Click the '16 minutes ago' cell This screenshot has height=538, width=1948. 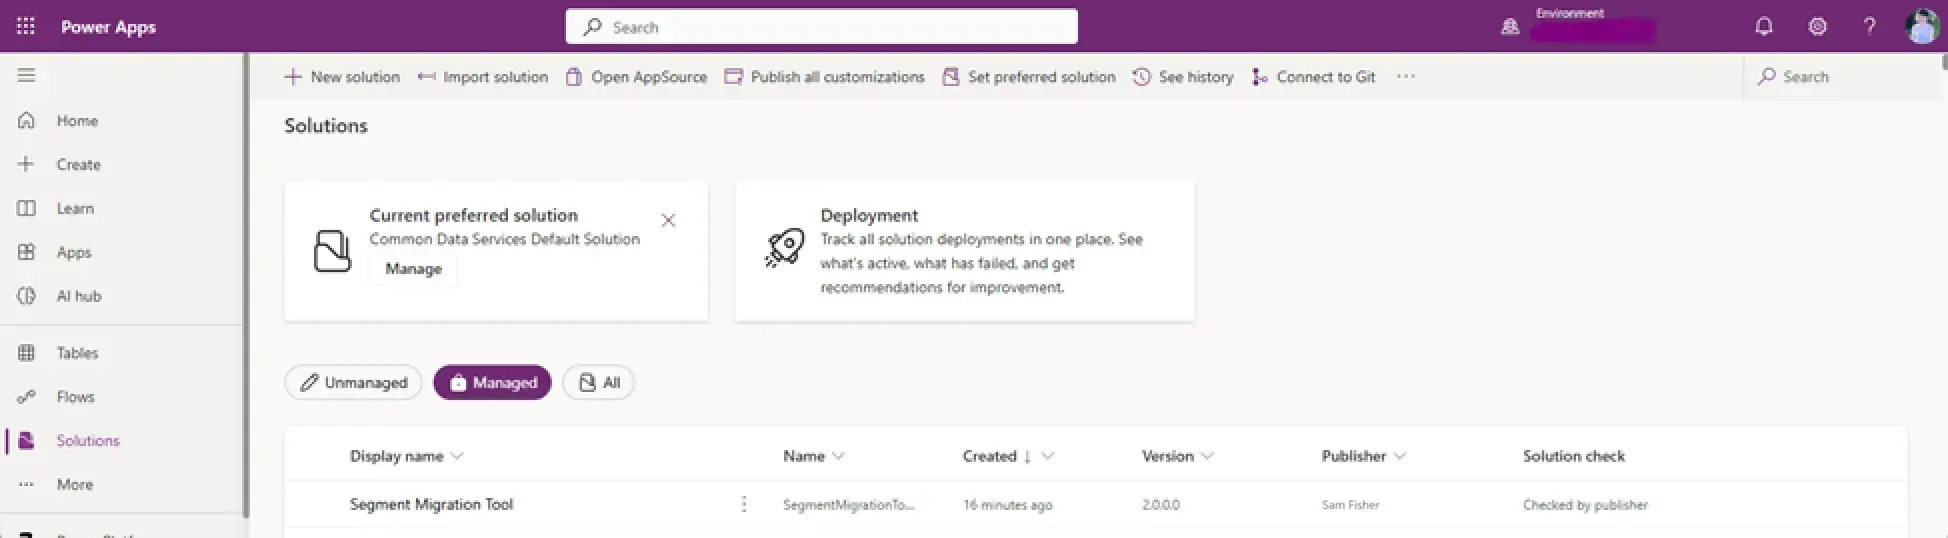pos(1007,505)
